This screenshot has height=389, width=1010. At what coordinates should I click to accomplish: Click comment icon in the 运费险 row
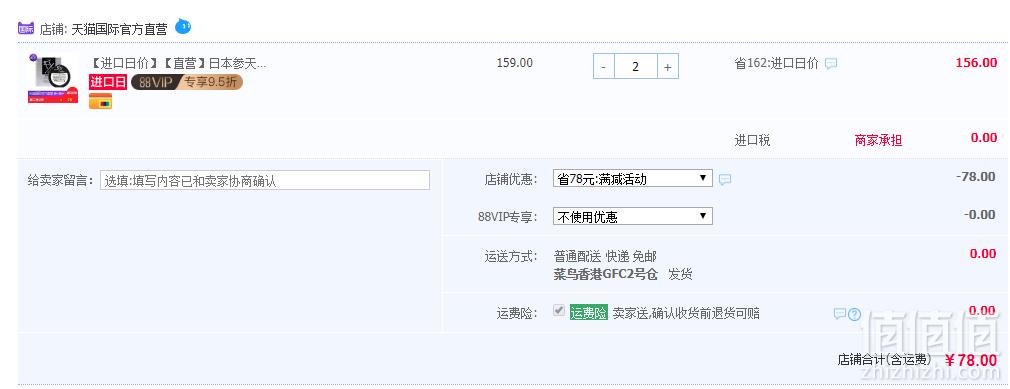[840, 314]
